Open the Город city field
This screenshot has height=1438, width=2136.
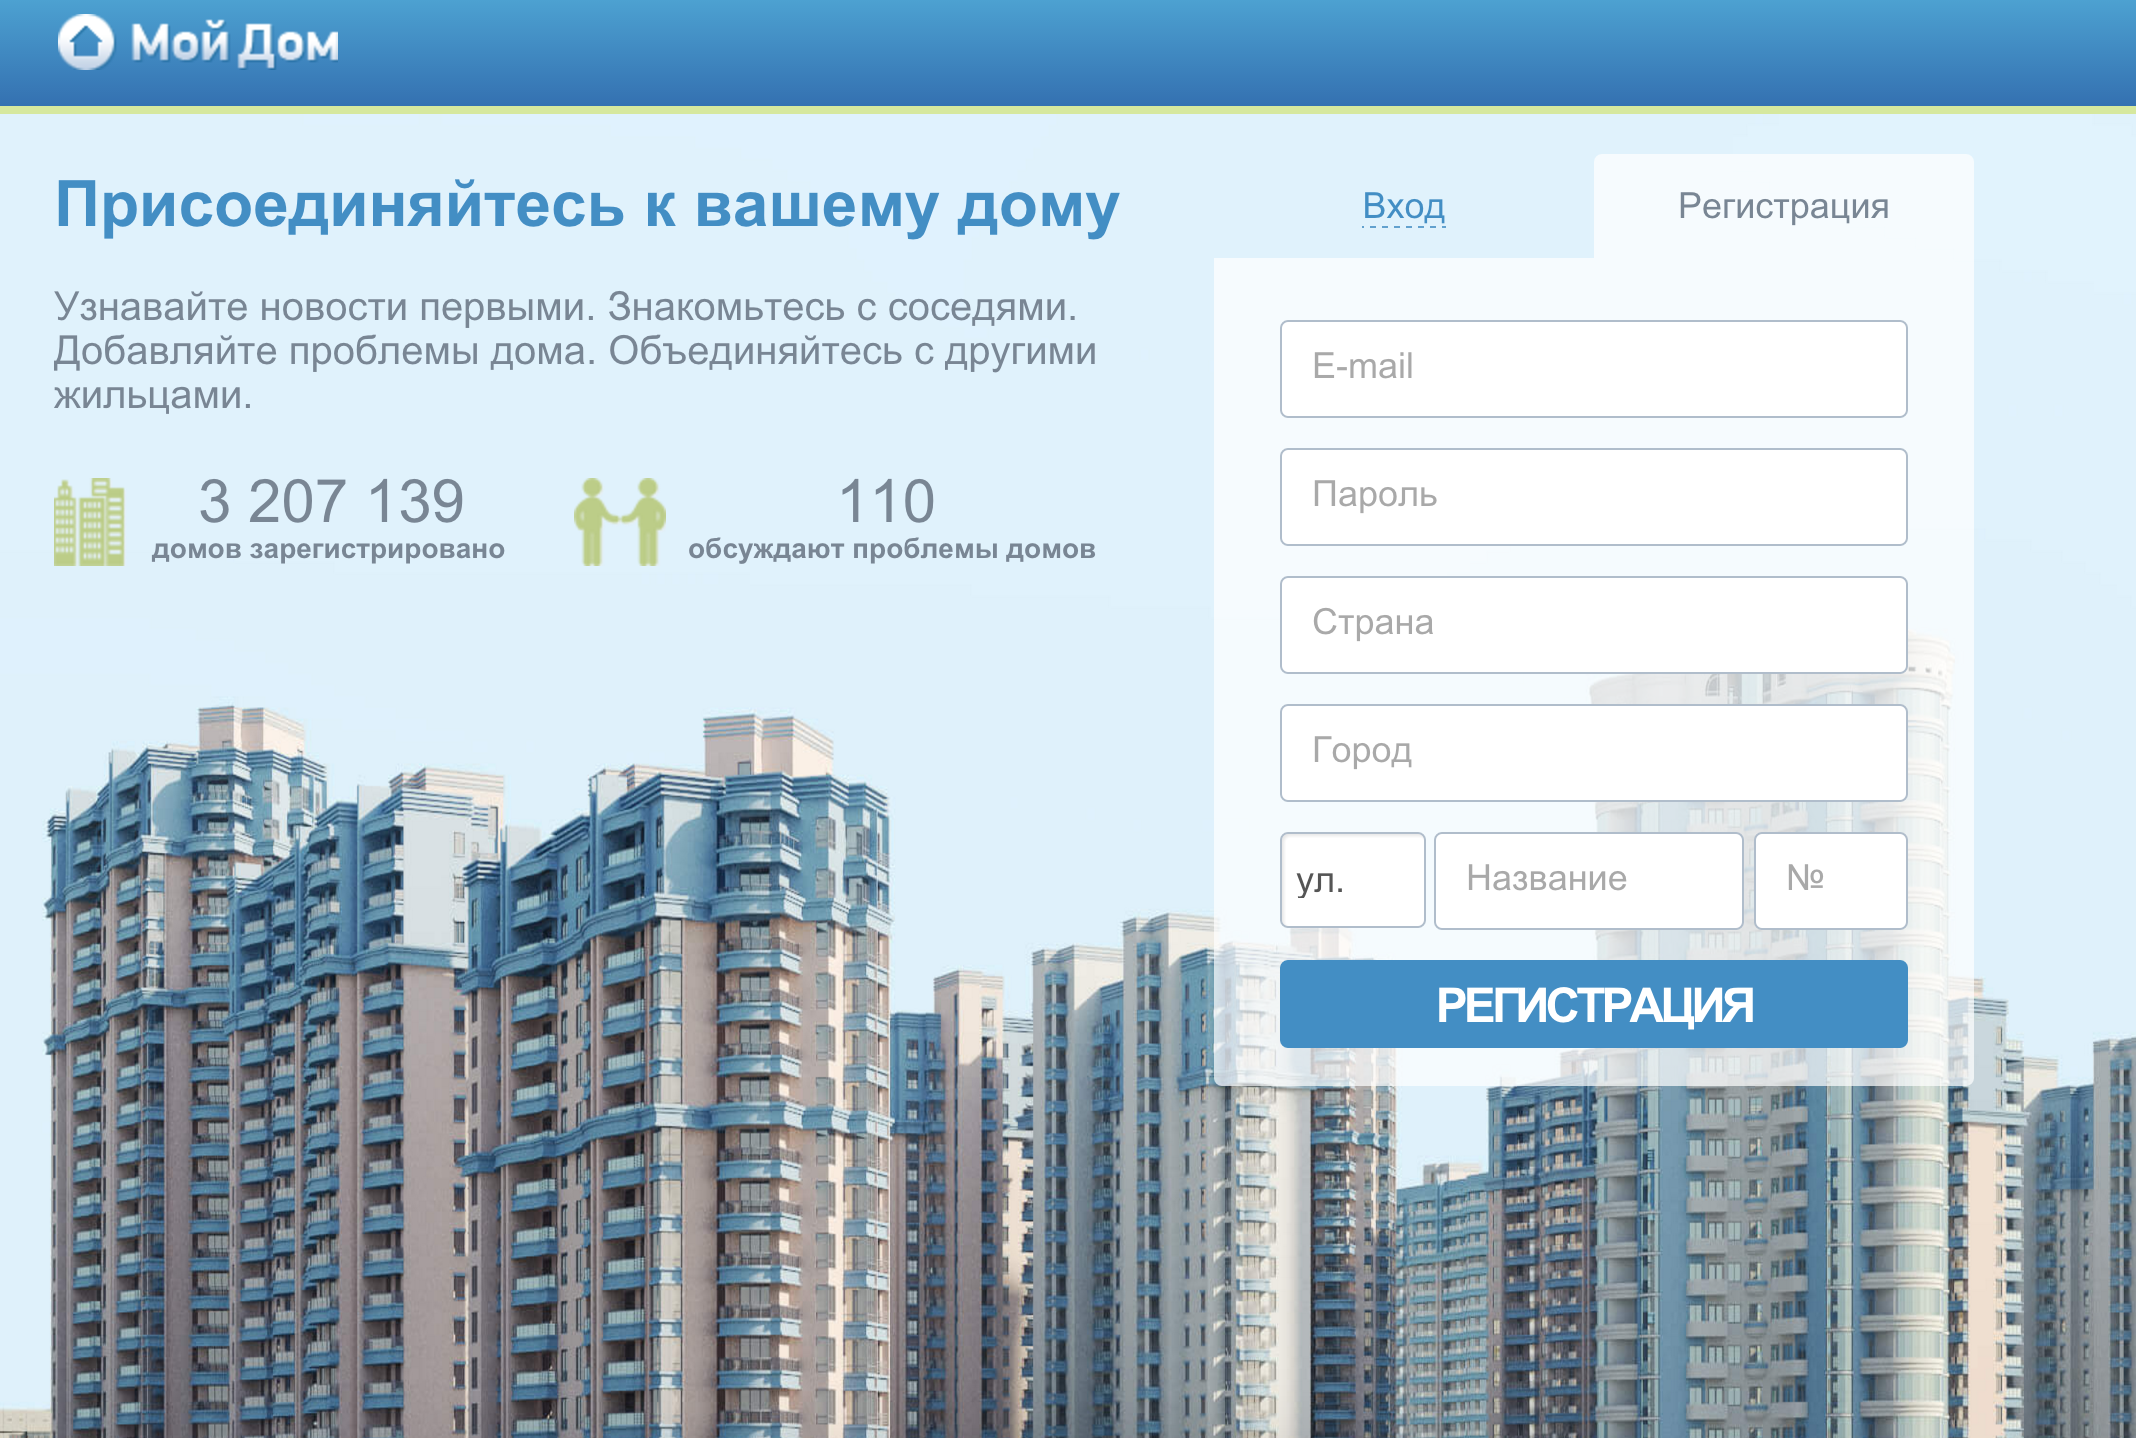click(1593, 752)
